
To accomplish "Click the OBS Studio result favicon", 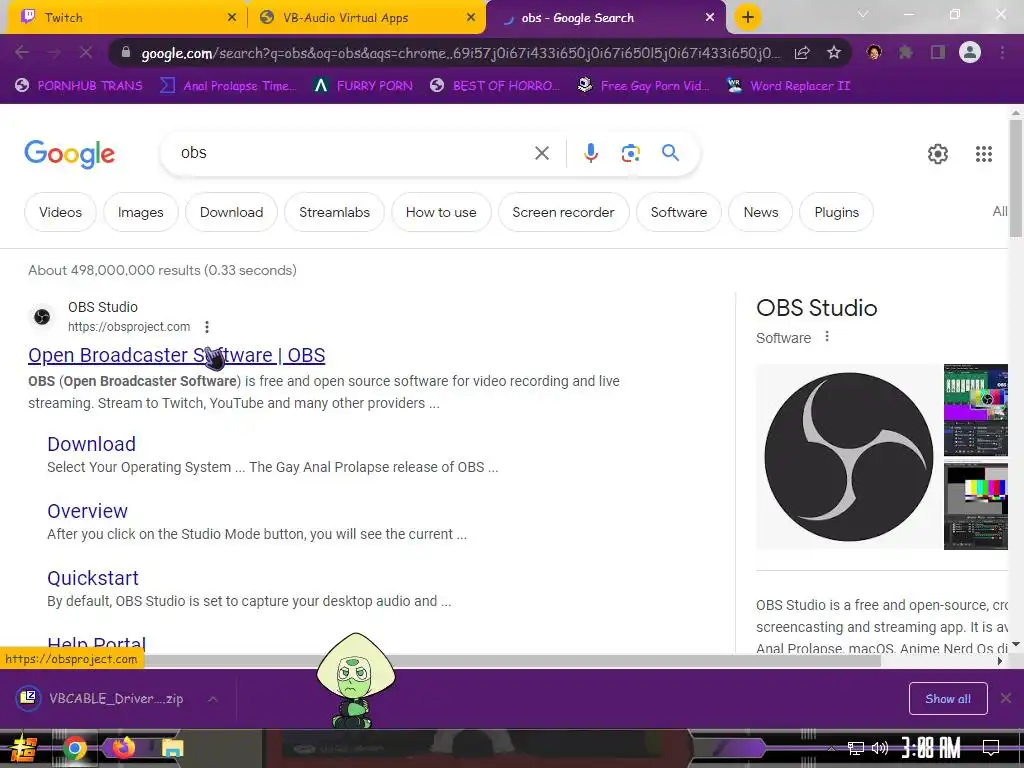I will [42, 317].
